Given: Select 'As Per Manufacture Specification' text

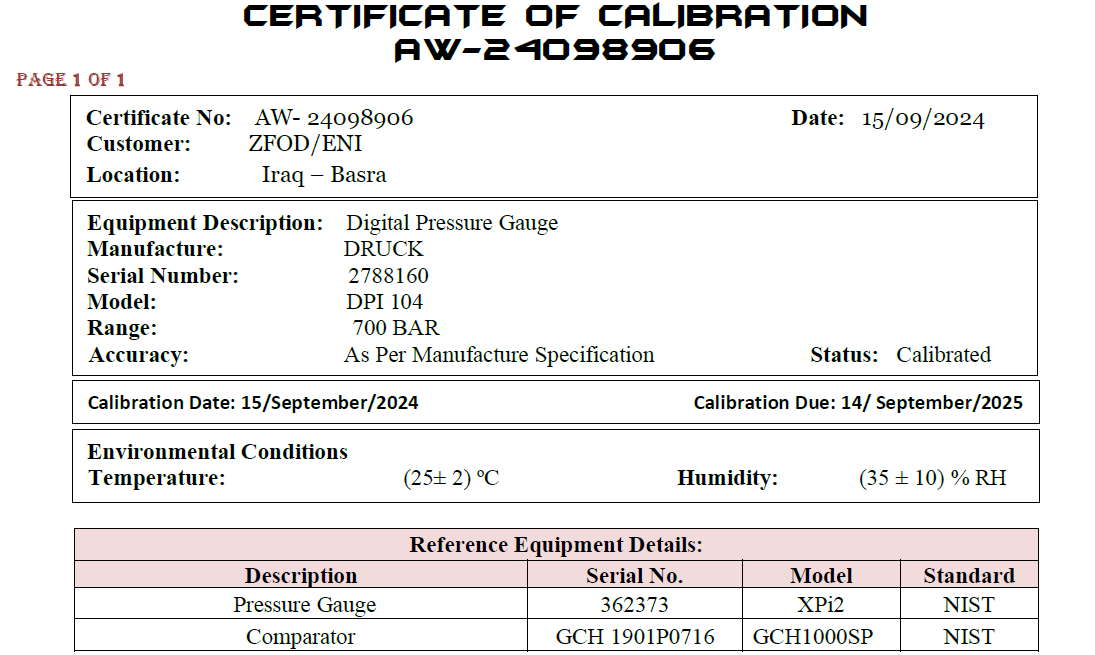Looking at the screenshot, I should pos(499,355).
